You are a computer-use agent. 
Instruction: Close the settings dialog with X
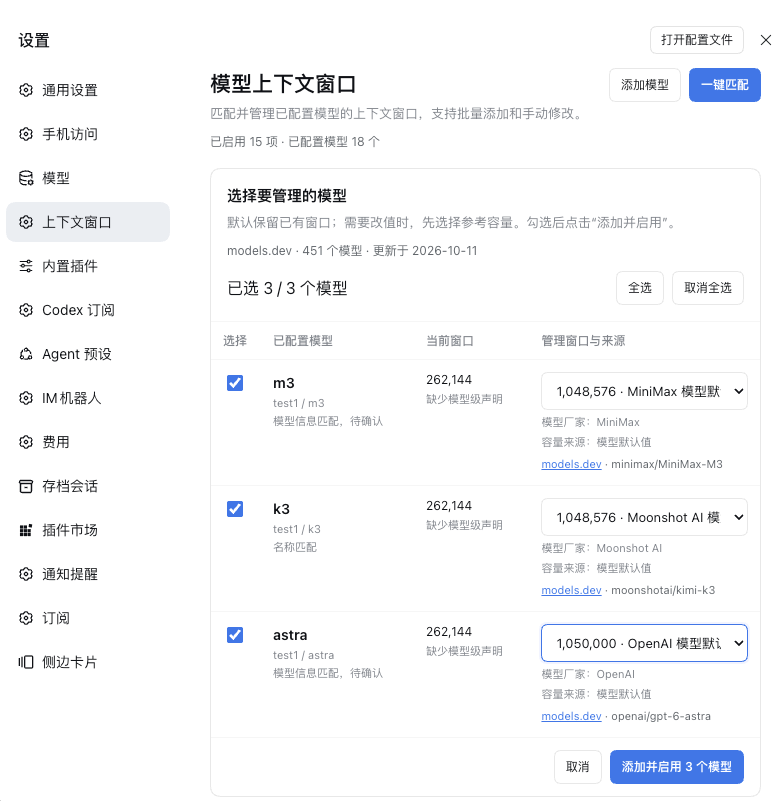coord(765,40)
